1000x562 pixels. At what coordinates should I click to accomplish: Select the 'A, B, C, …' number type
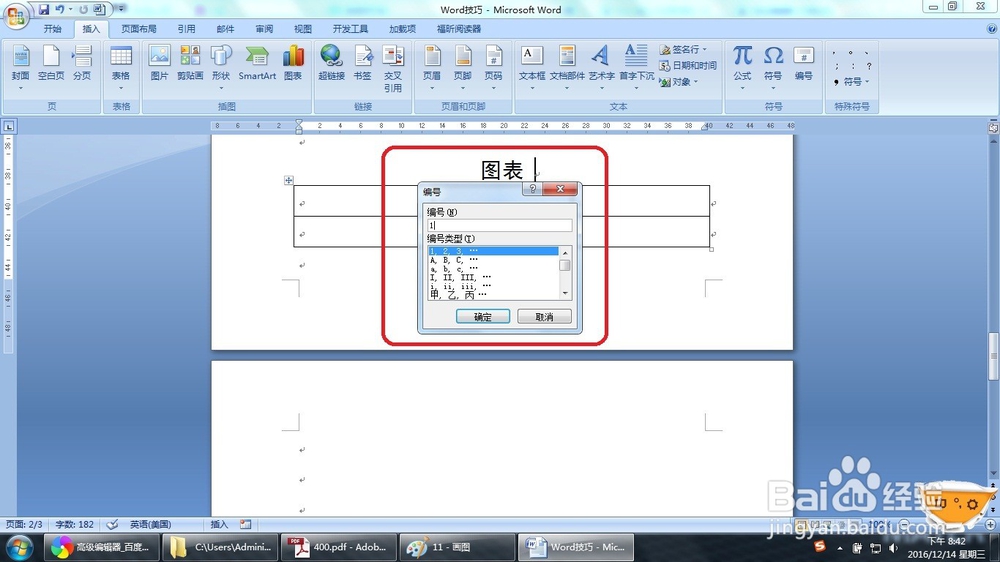[492, 260]
